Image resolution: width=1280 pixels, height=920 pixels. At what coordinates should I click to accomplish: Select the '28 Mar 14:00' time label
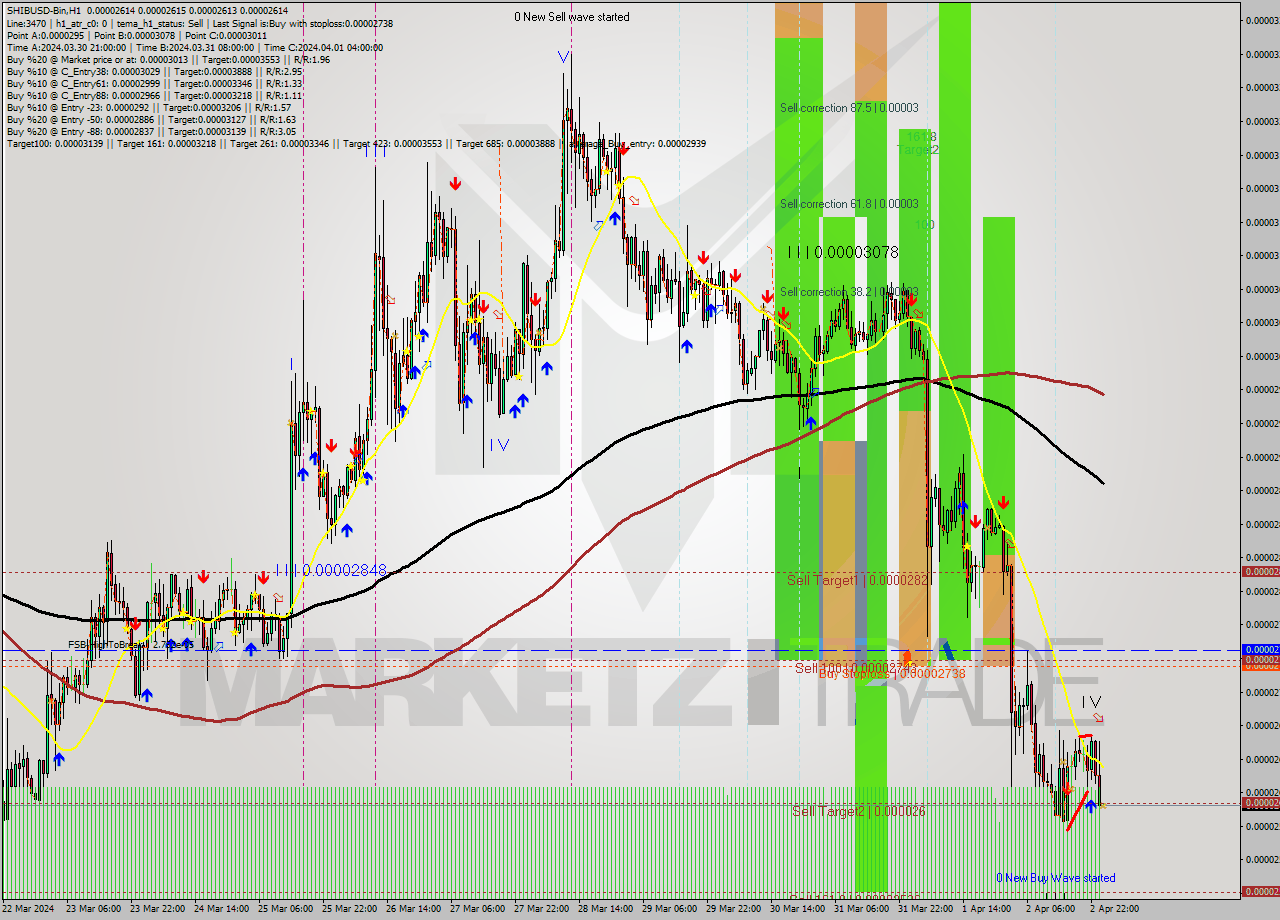coord(607,909)
